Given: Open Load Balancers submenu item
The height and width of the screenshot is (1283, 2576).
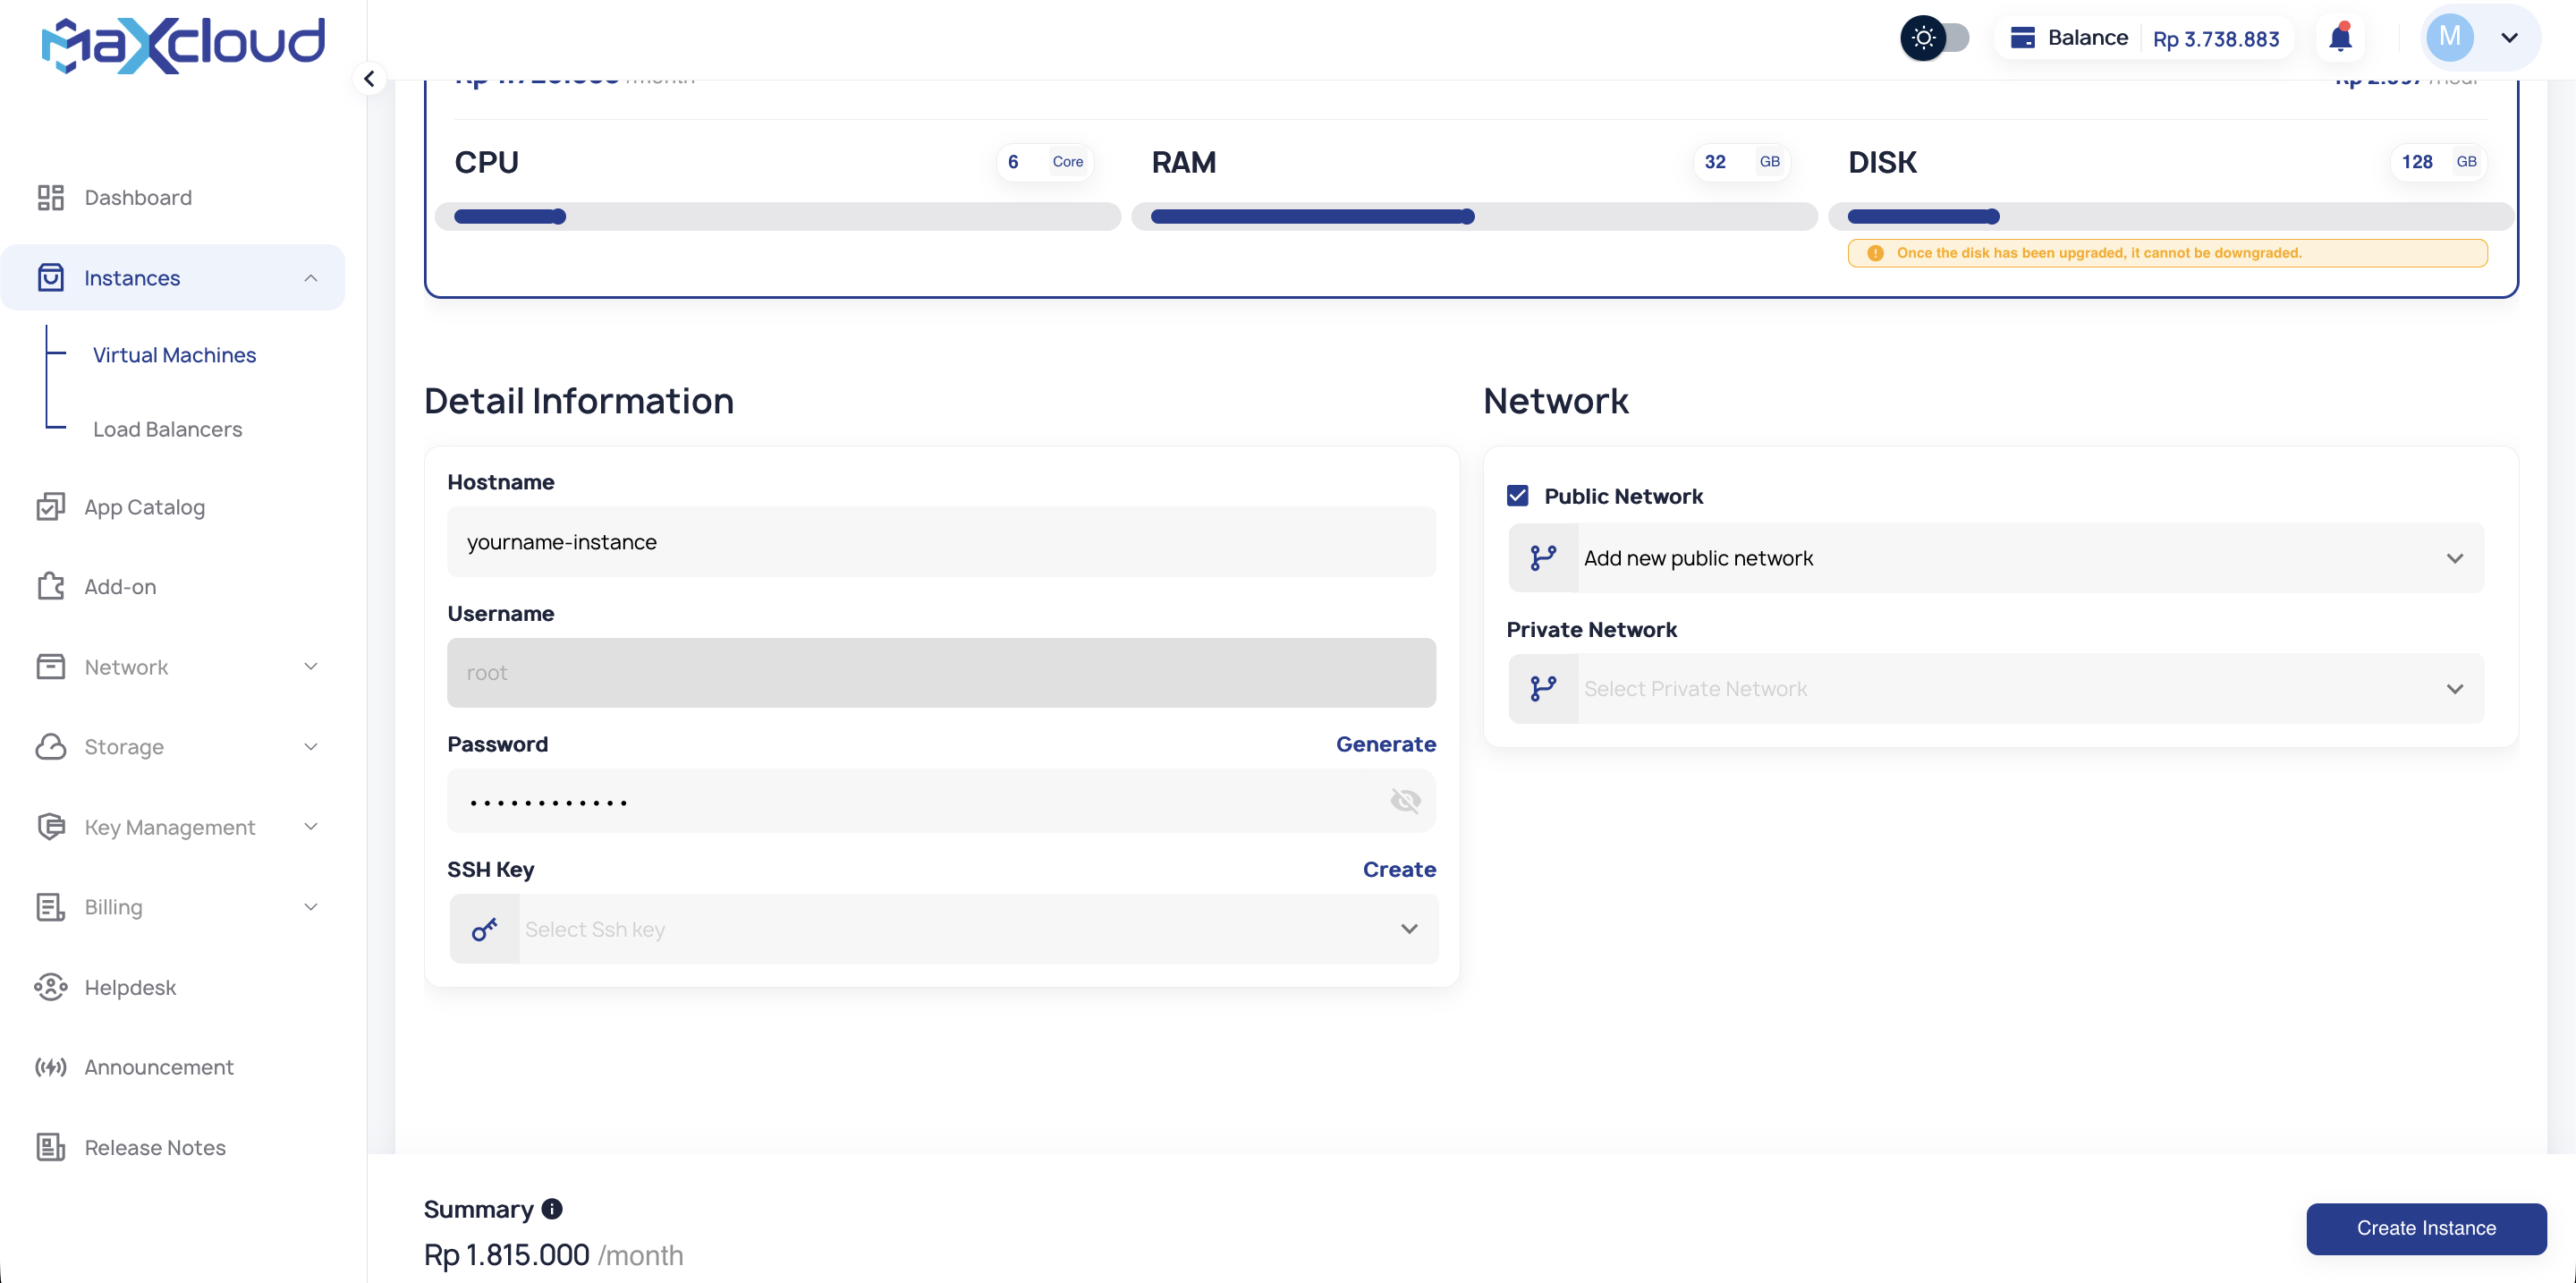Looking at the screenshot, I should pos(167,429).
